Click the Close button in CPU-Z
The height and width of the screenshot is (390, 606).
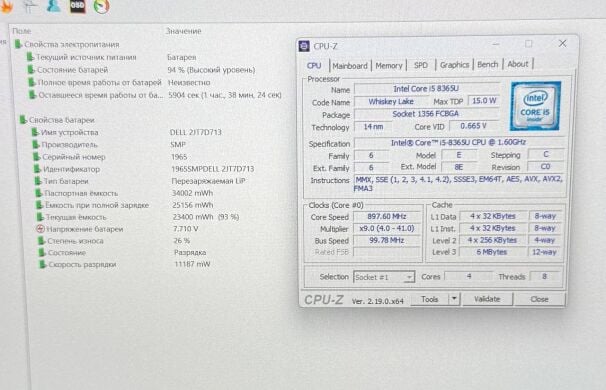(x=539, y=299)
